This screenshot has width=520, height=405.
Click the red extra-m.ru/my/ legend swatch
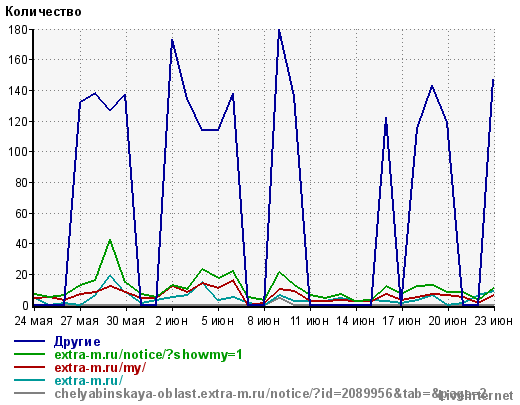pyautogui.click(x=29, y=367)
